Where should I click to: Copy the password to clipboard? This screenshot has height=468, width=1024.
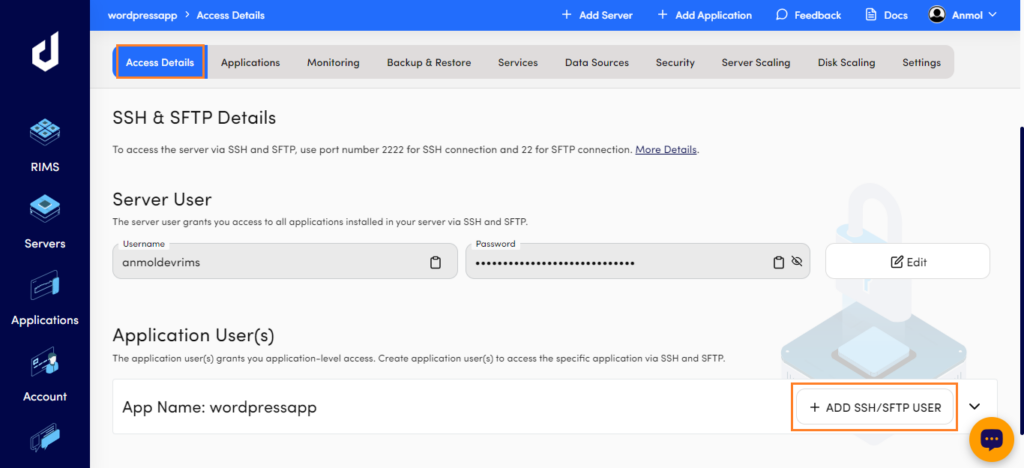pyautogui.click(x=778, y=262)
